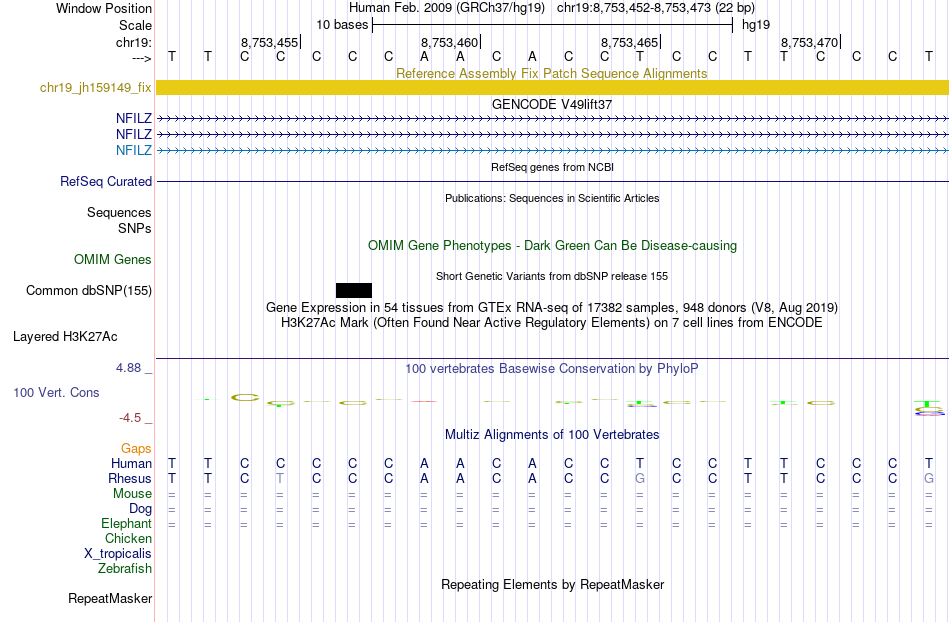Image resolution: width=950 pixels, height=622 pixels.
Task: Click the black Common dbSNP variant block
Action: tap(354, 290)
